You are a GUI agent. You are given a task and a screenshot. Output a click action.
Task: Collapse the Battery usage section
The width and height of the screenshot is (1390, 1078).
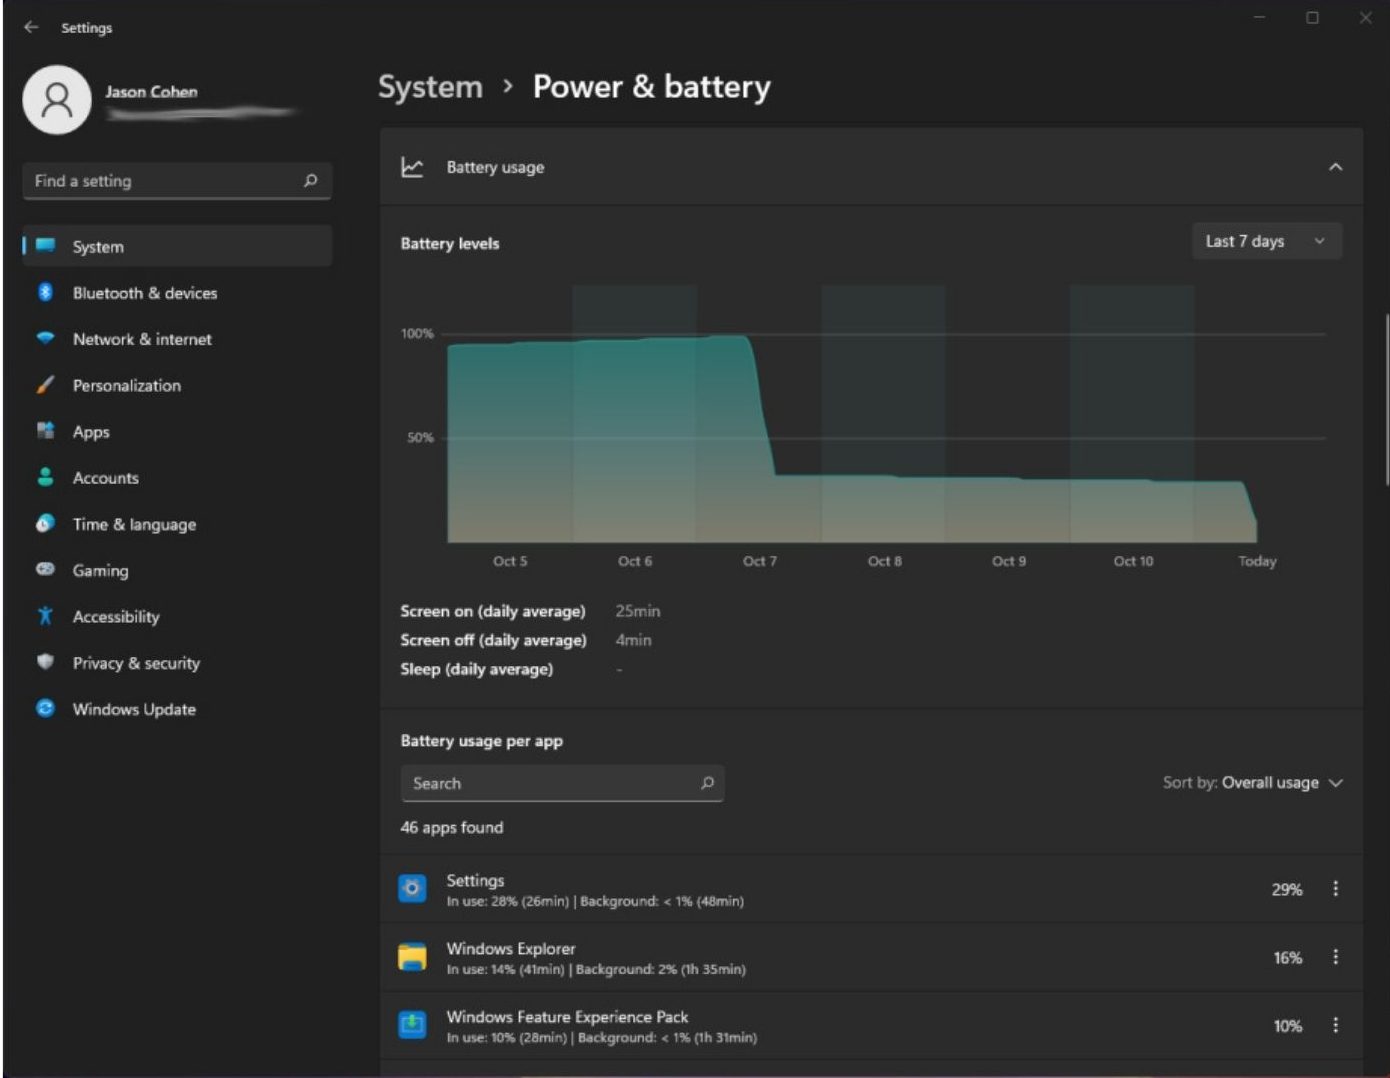coord(1335,167)
